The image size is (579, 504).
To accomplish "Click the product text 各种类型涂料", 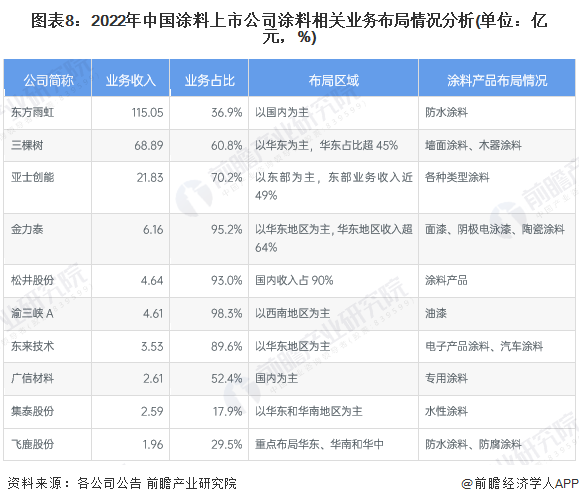I will tap(457, 177).
